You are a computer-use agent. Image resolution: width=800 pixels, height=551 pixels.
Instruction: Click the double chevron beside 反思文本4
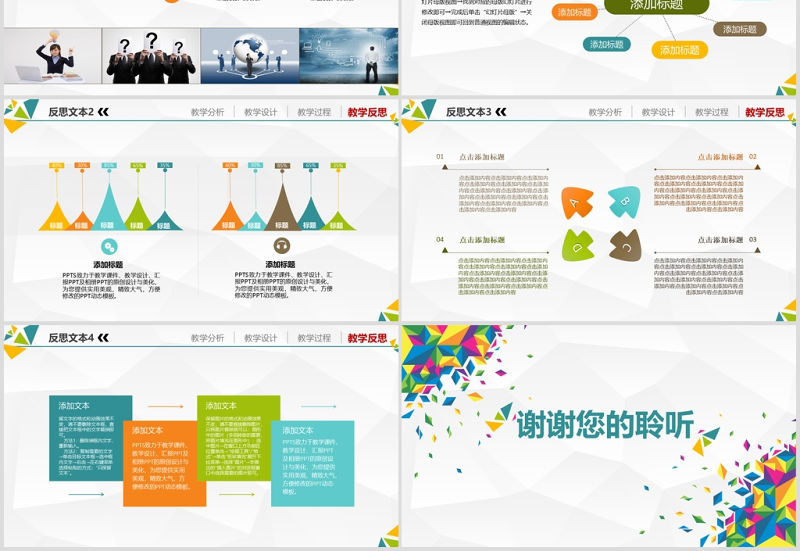click(x=103, y=339)
